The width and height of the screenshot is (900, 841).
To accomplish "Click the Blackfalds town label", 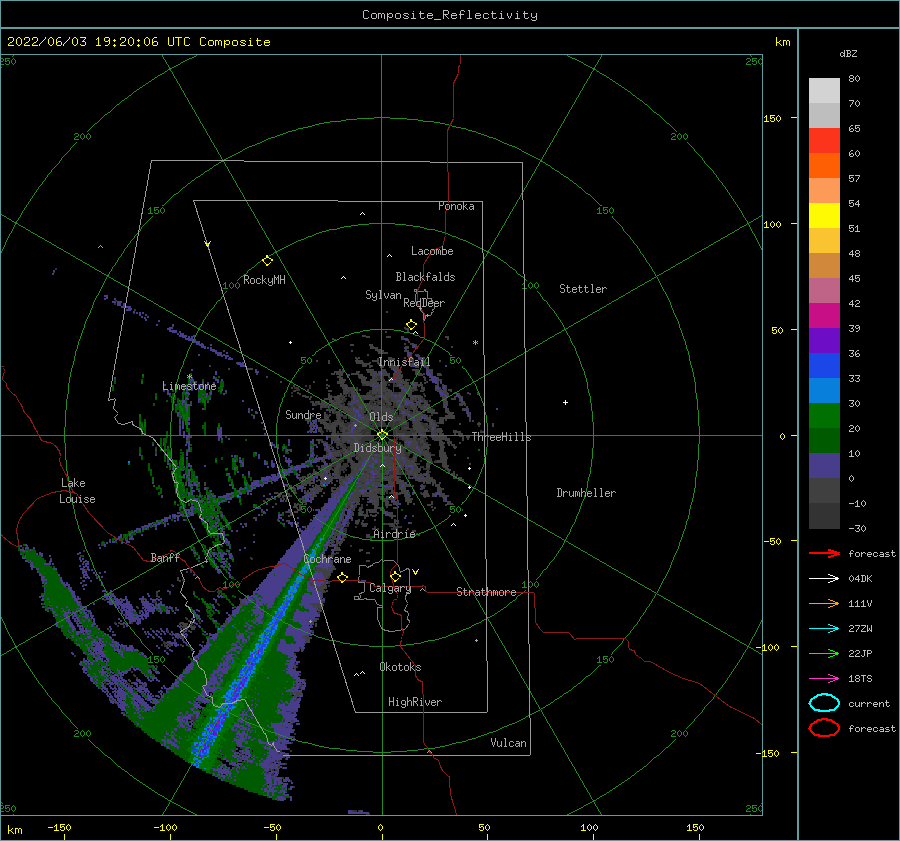I will [x=425, y=277].
